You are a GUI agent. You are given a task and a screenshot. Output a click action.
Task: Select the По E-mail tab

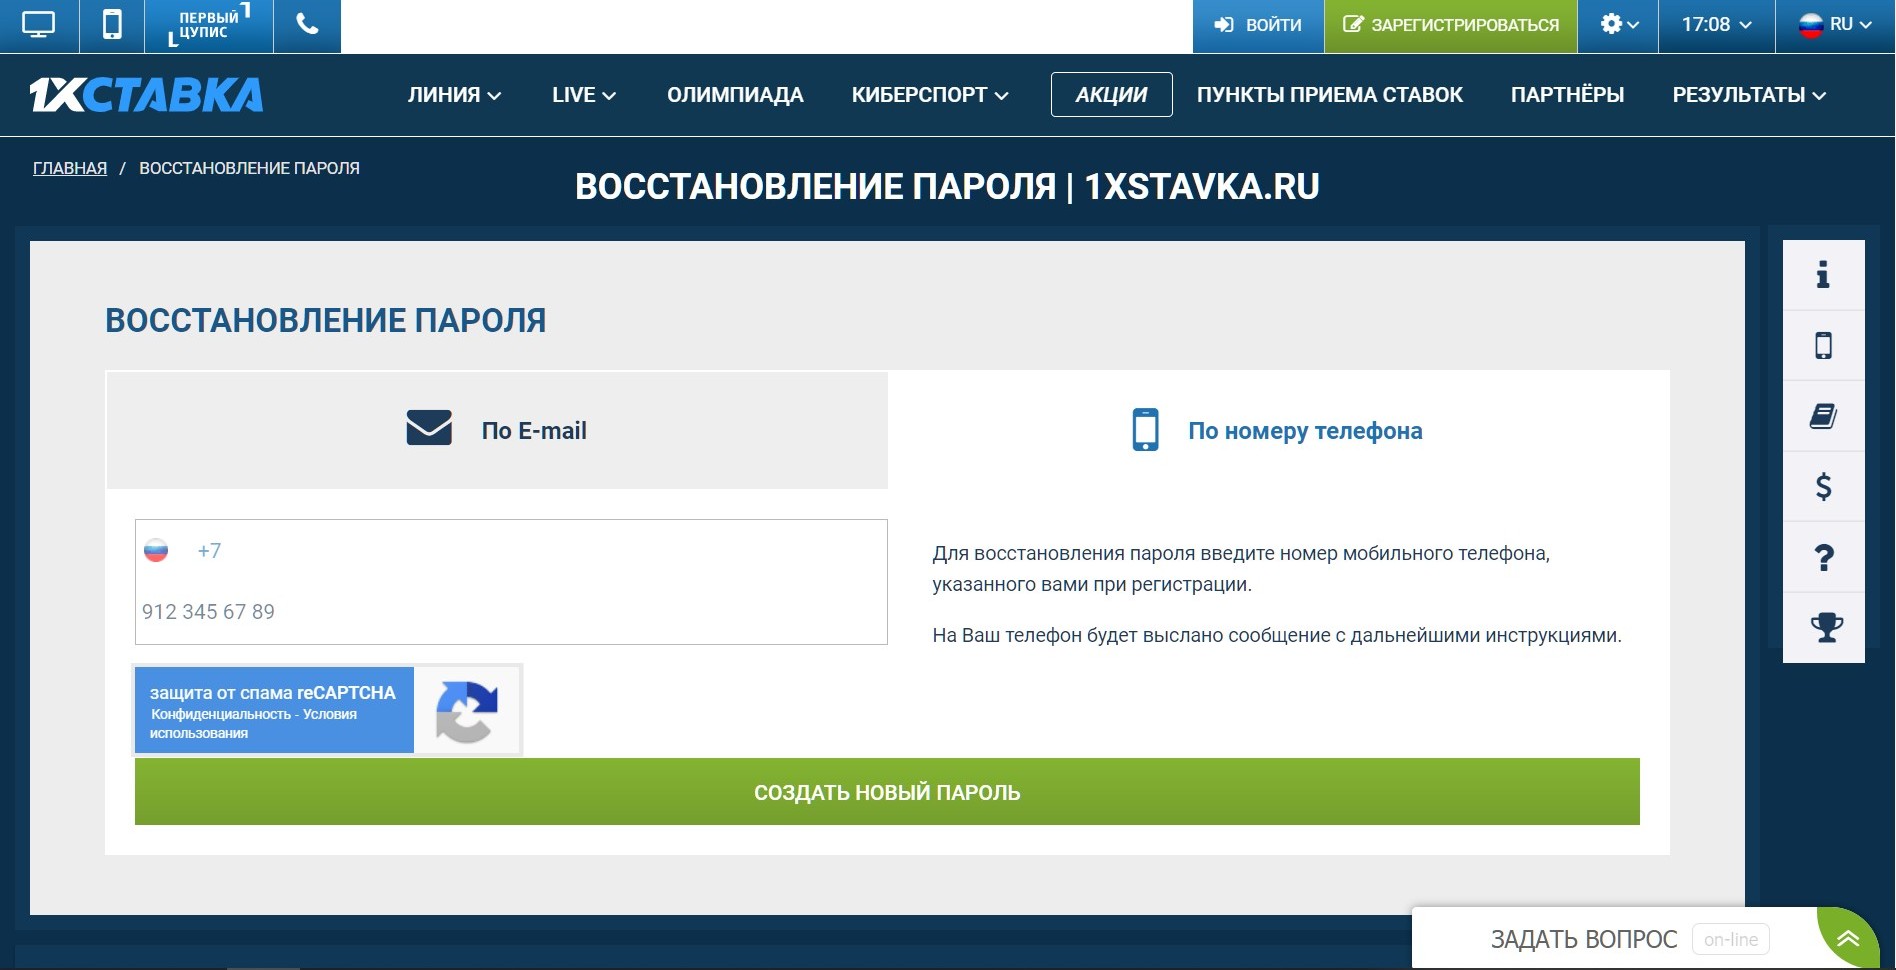click(x=497, y=430)
